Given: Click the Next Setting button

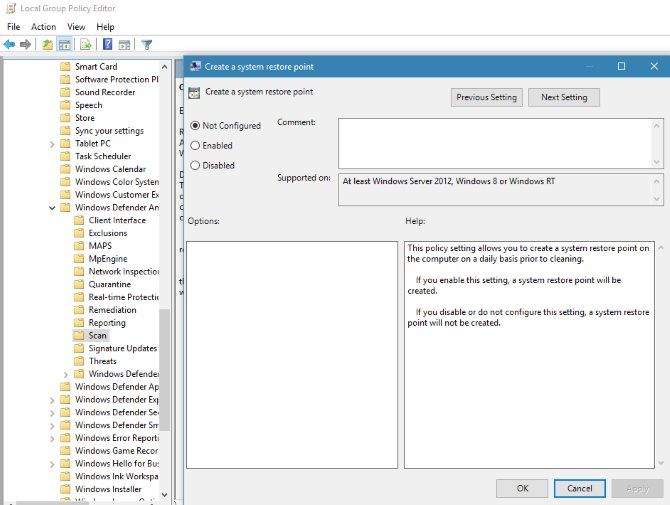Looking at the screenshot, I should click(x=564, y=97).
